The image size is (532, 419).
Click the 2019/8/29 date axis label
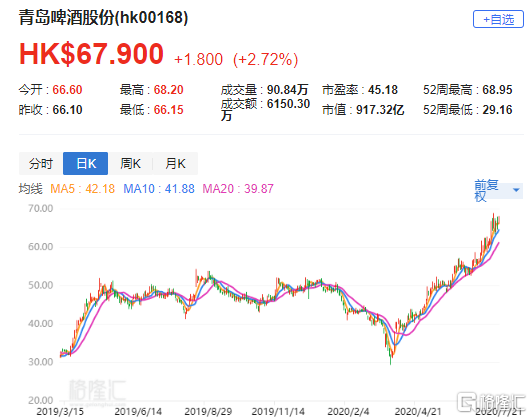tap(208, 412)
